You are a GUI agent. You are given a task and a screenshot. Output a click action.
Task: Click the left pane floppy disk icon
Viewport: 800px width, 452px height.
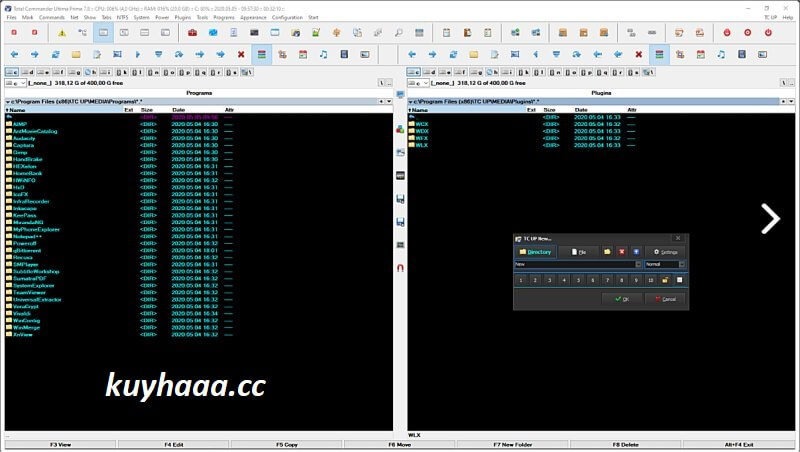(344, 54)
